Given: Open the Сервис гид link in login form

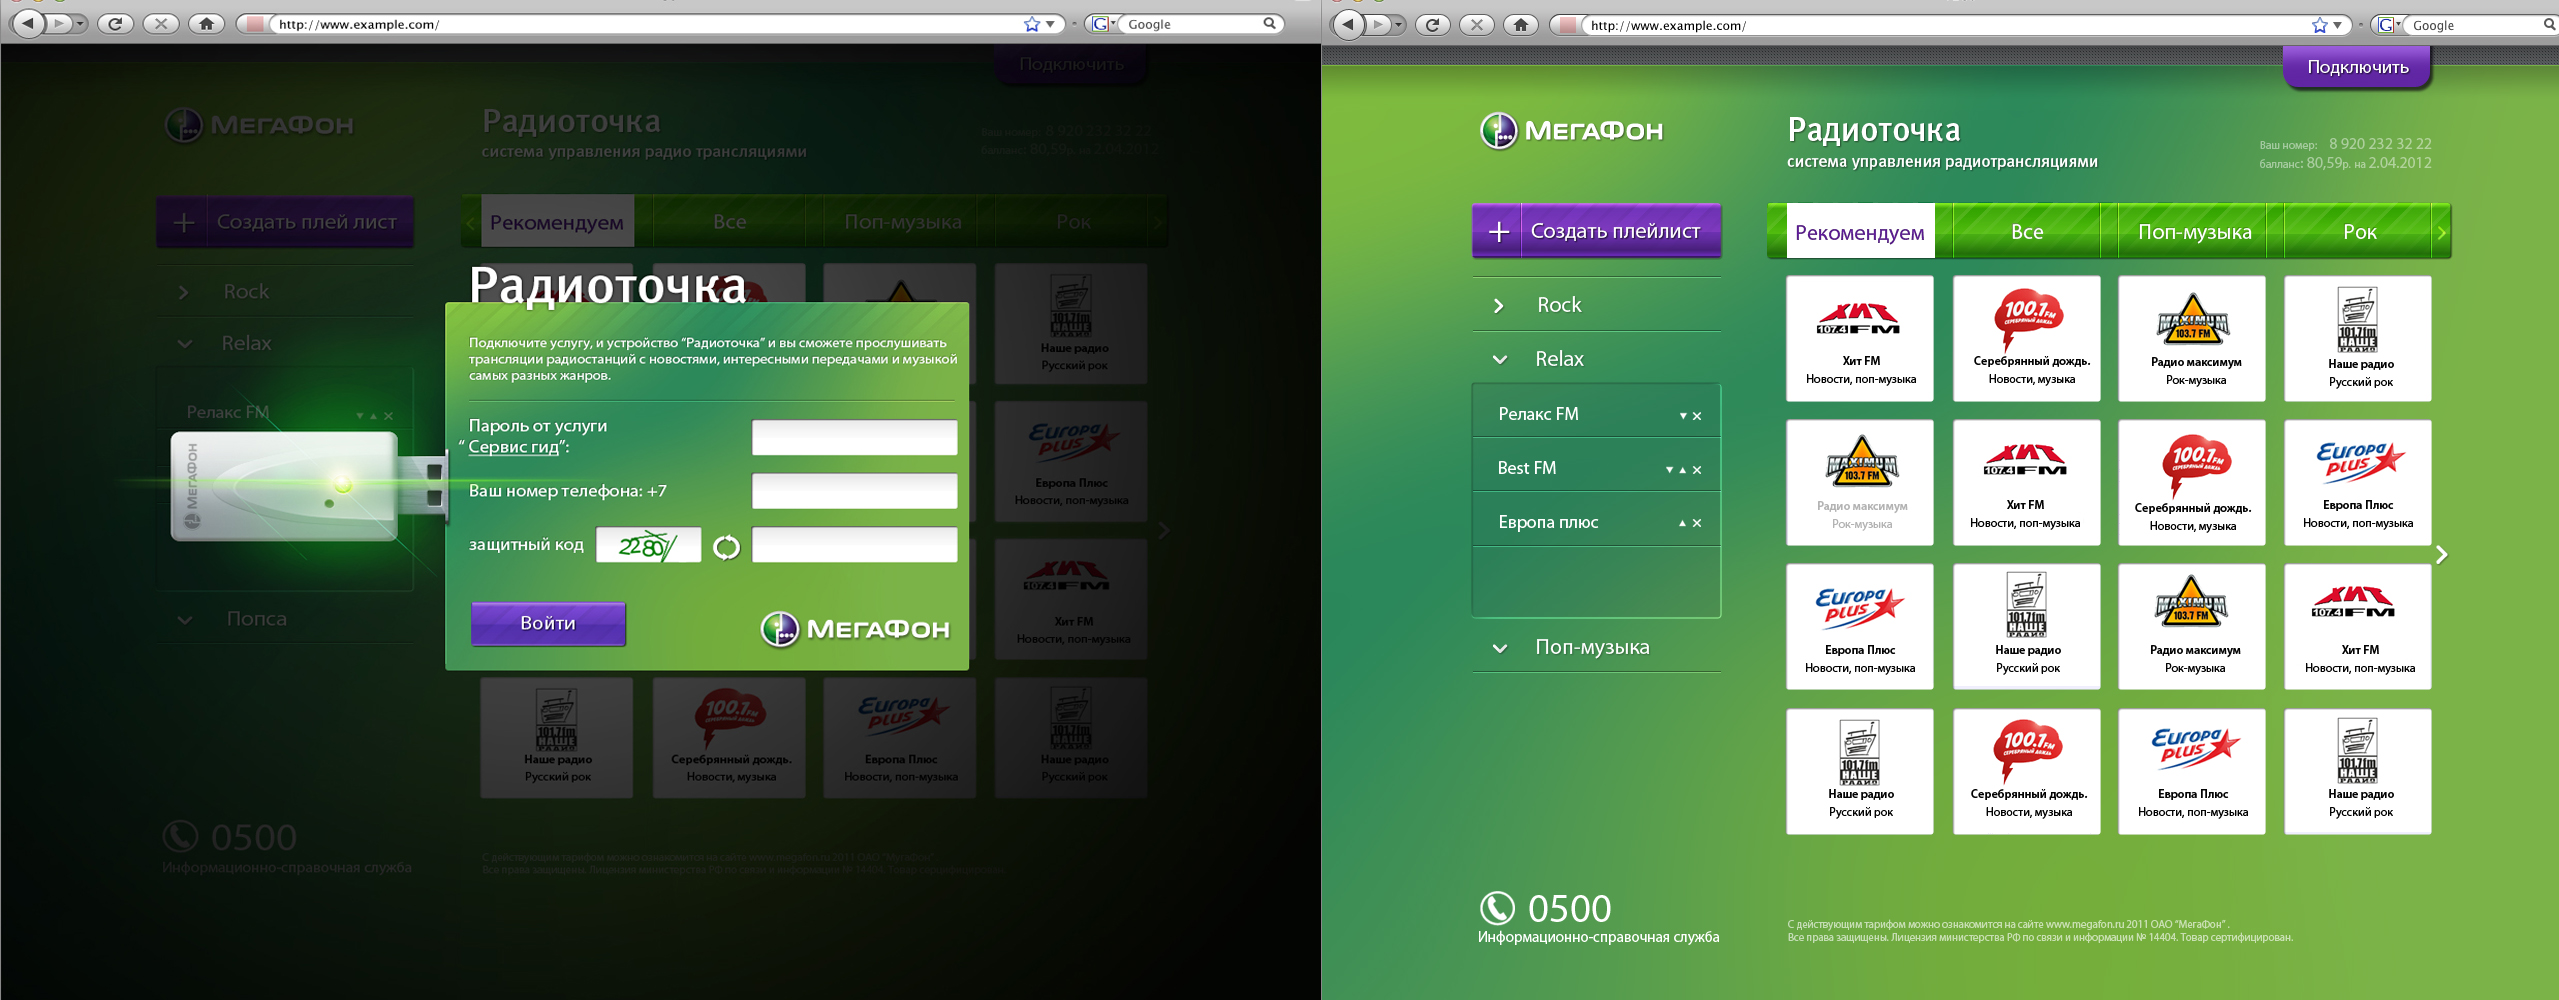Looking at the screenshot, I should point(513,447).
